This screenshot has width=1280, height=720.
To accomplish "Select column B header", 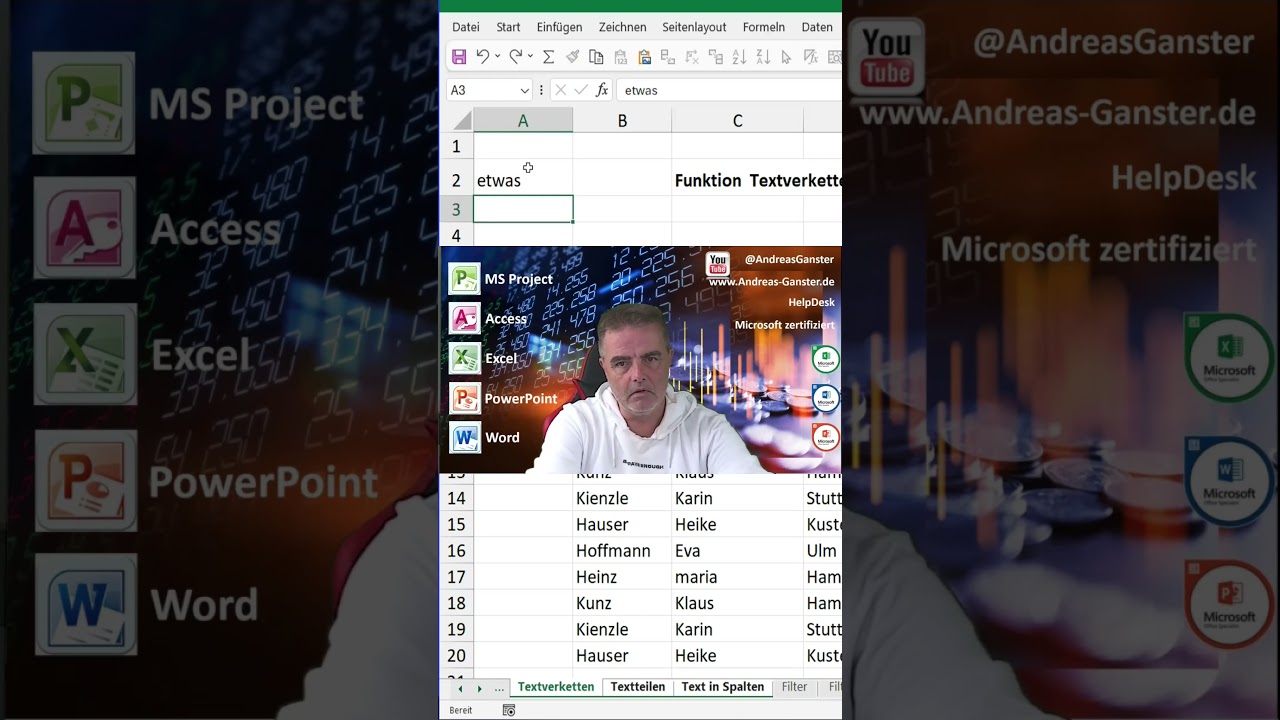I will pyautogui.click(x=622, y=121).
